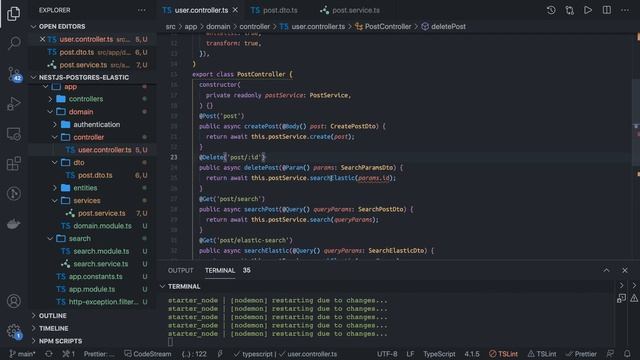The width and height of the screenshot is (640, 360).
Task: Open app.module.ts in the file tree
Action: pos(92,289)
